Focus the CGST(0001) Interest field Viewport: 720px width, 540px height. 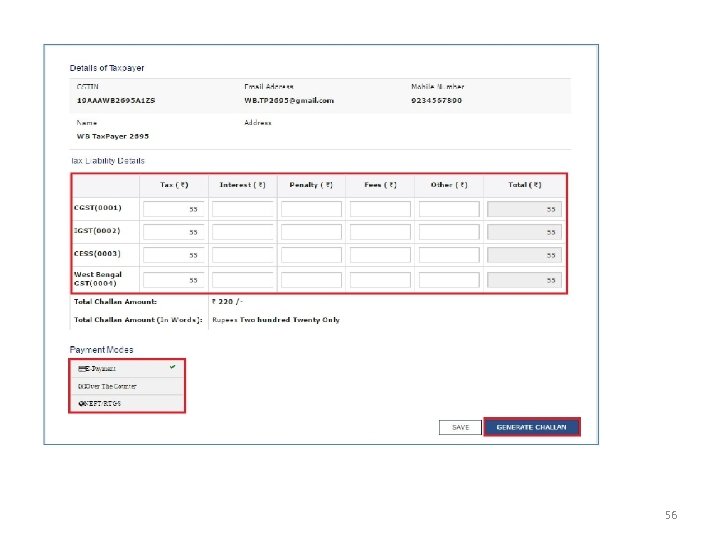pyautogui.click(x=242, y=209)
